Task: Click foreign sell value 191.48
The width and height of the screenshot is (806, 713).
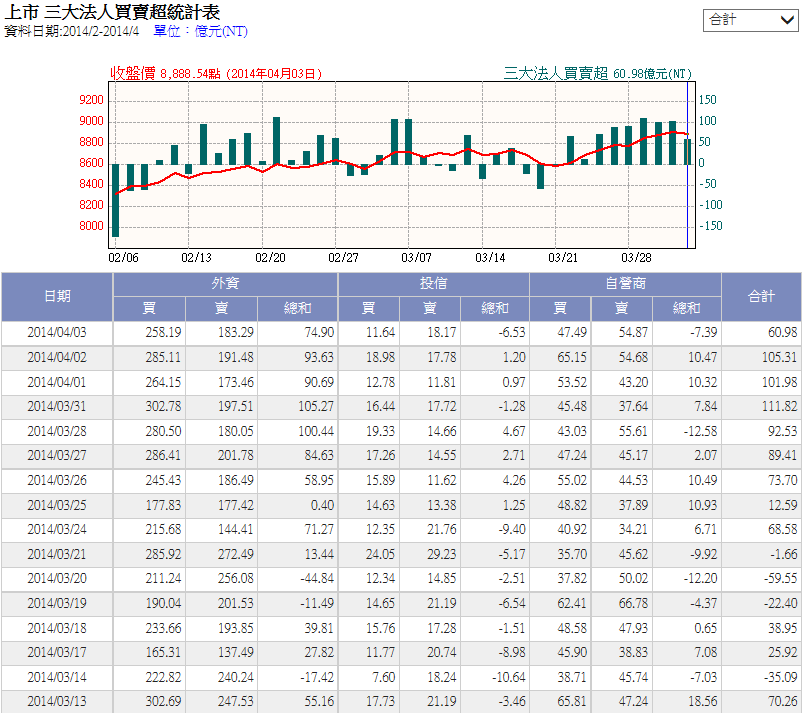Action: tap(235, 357)
